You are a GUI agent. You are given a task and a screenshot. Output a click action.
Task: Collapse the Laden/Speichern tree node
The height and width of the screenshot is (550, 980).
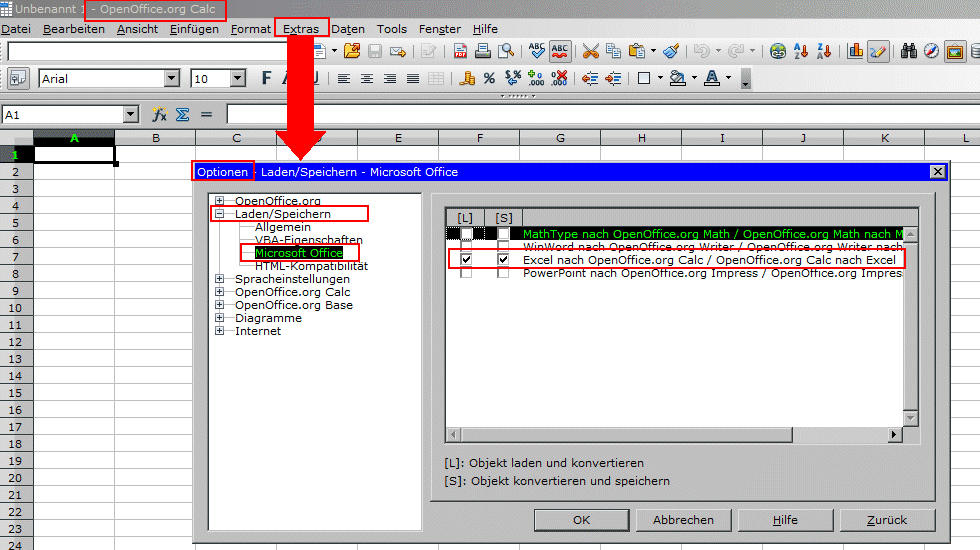click(x=220, y=214)
